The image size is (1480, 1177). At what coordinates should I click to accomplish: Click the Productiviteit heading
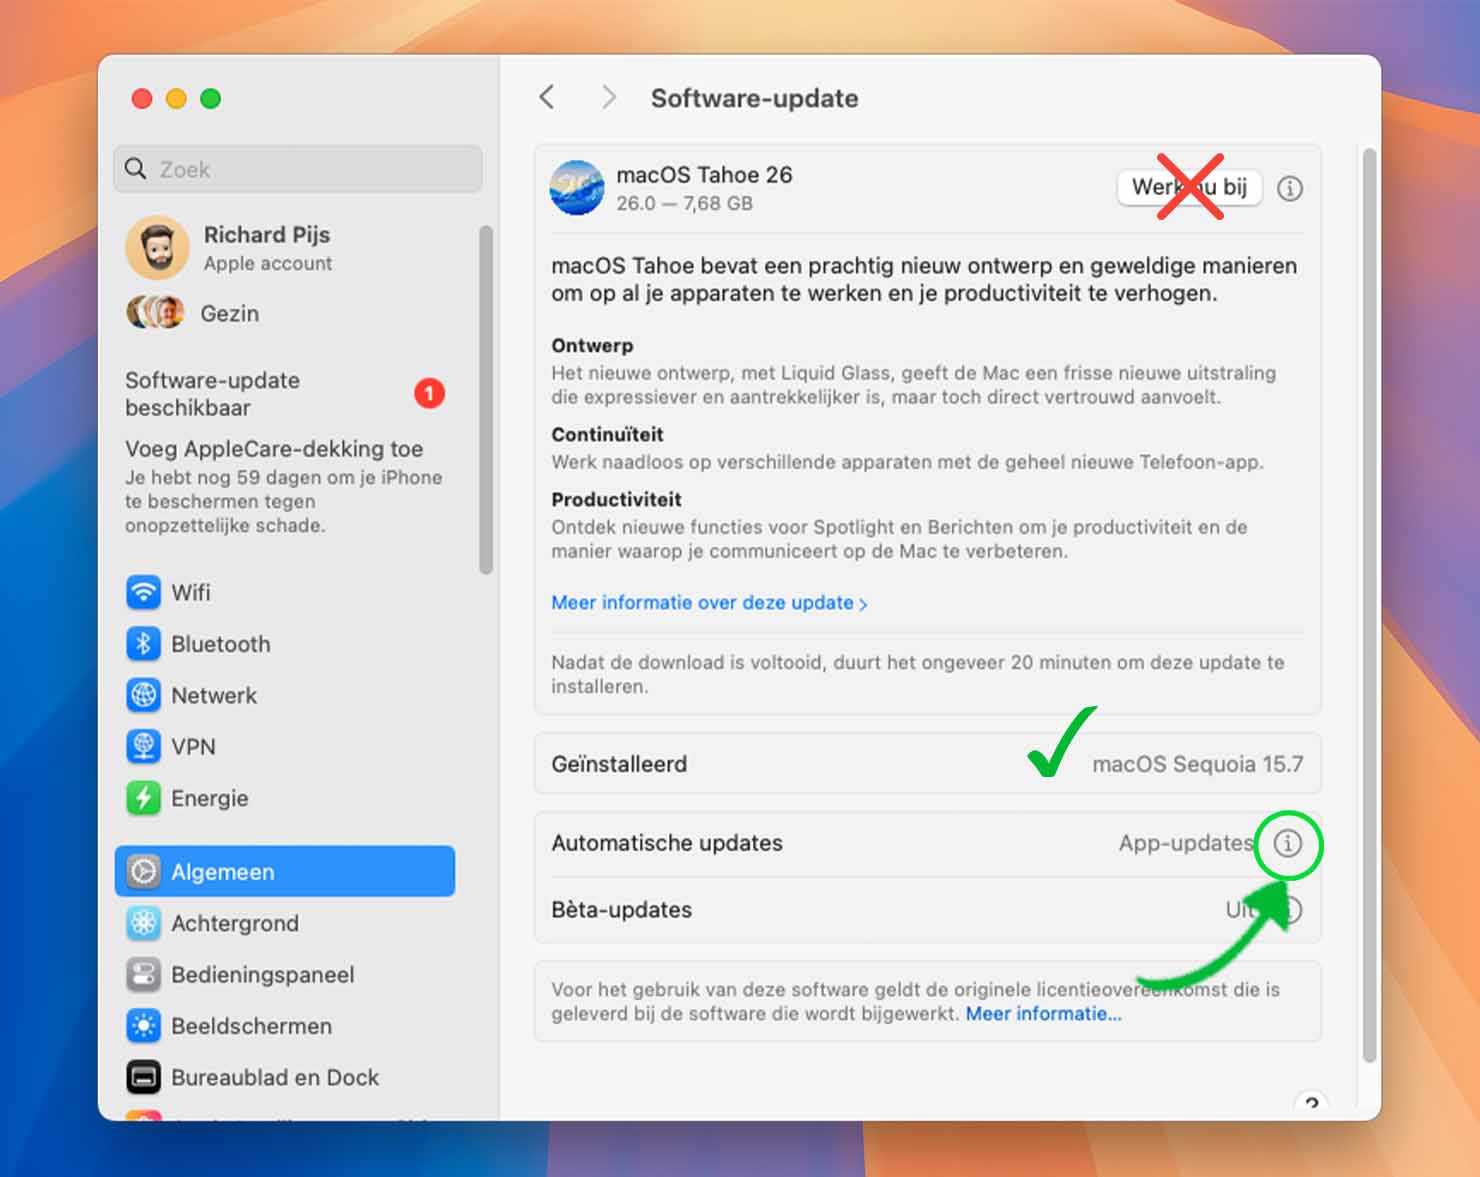point(616,500)
